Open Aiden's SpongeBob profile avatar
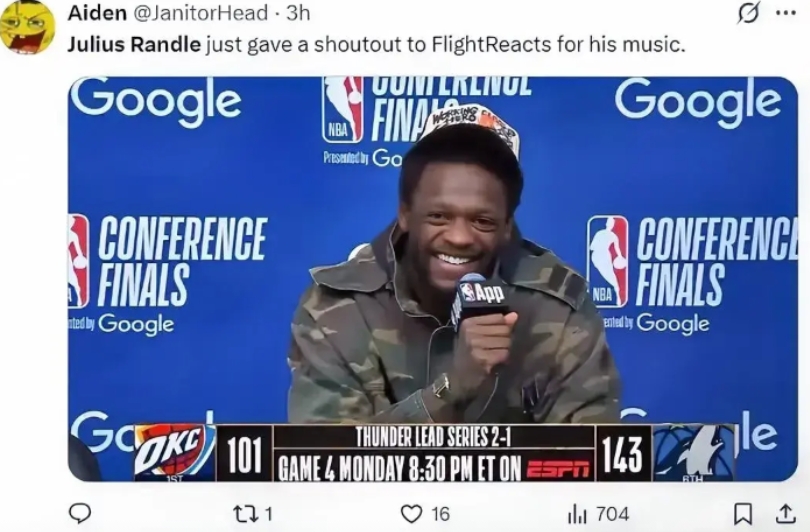 (28, 27)
